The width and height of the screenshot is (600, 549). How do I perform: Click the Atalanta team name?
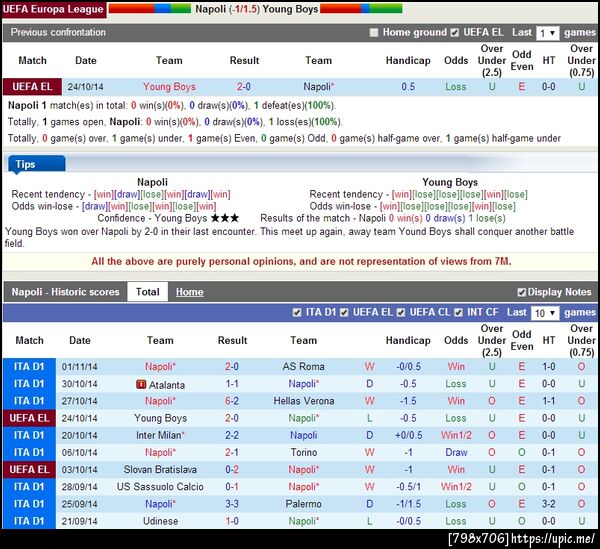[x=166, y=385]
